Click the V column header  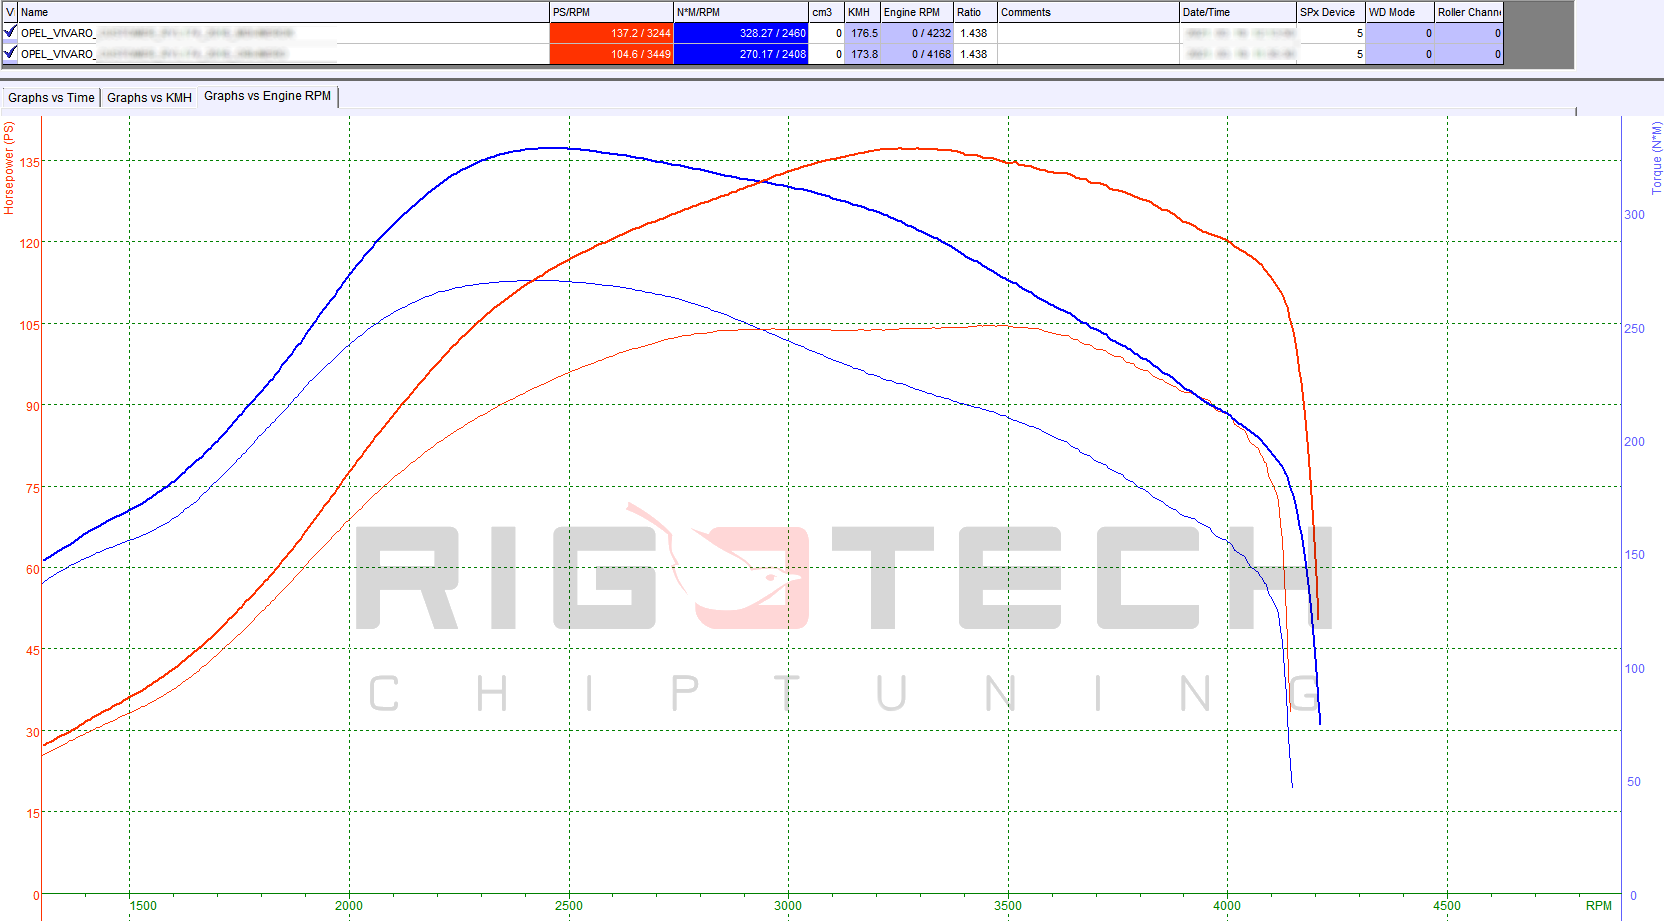click(10, 12)
